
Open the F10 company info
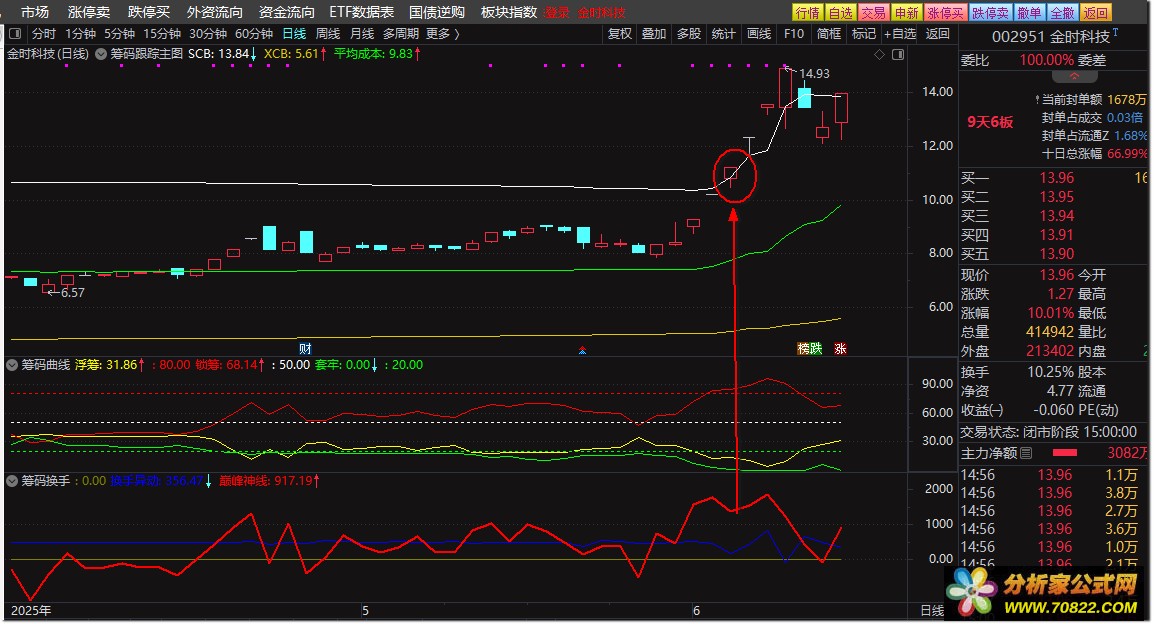pos(794,34)
